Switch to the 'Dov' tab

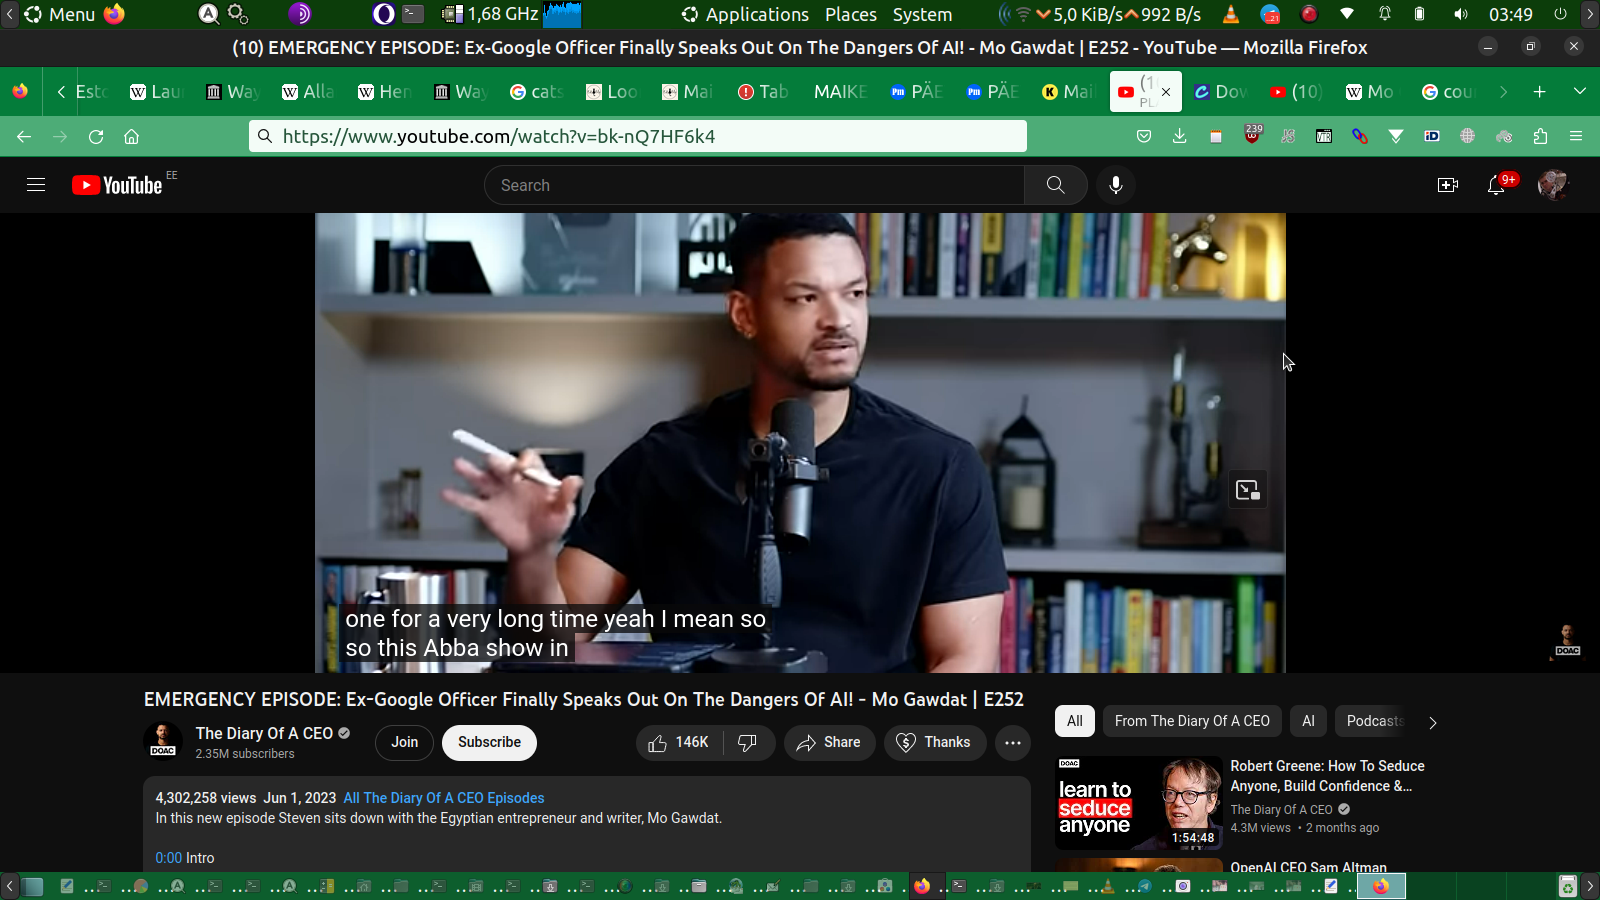(x=1221, y=92)
